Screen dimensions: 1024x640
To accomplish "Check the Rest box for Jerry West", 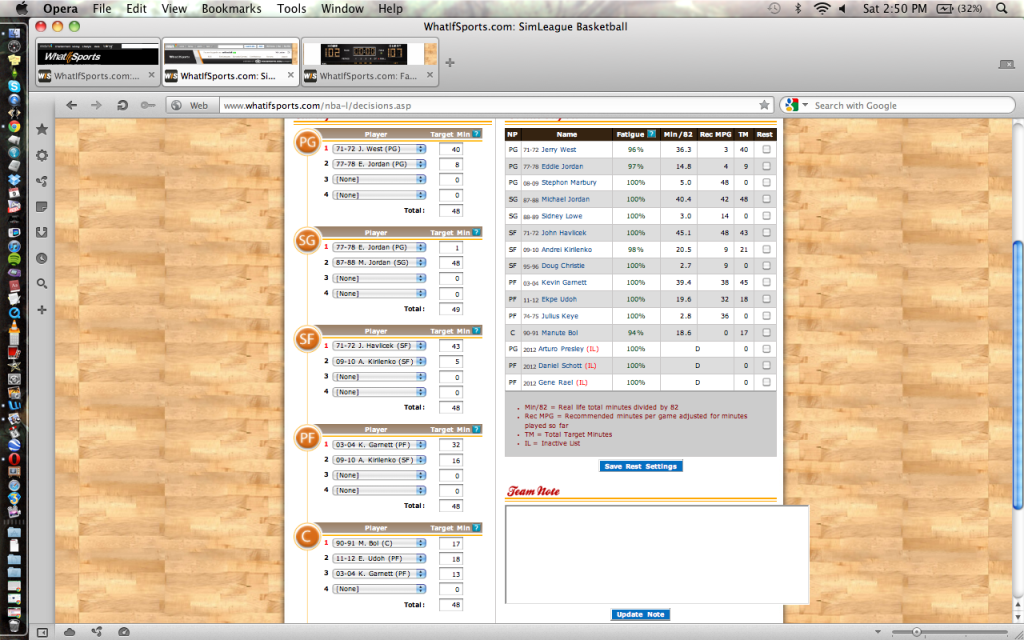I will coord(766,150).
